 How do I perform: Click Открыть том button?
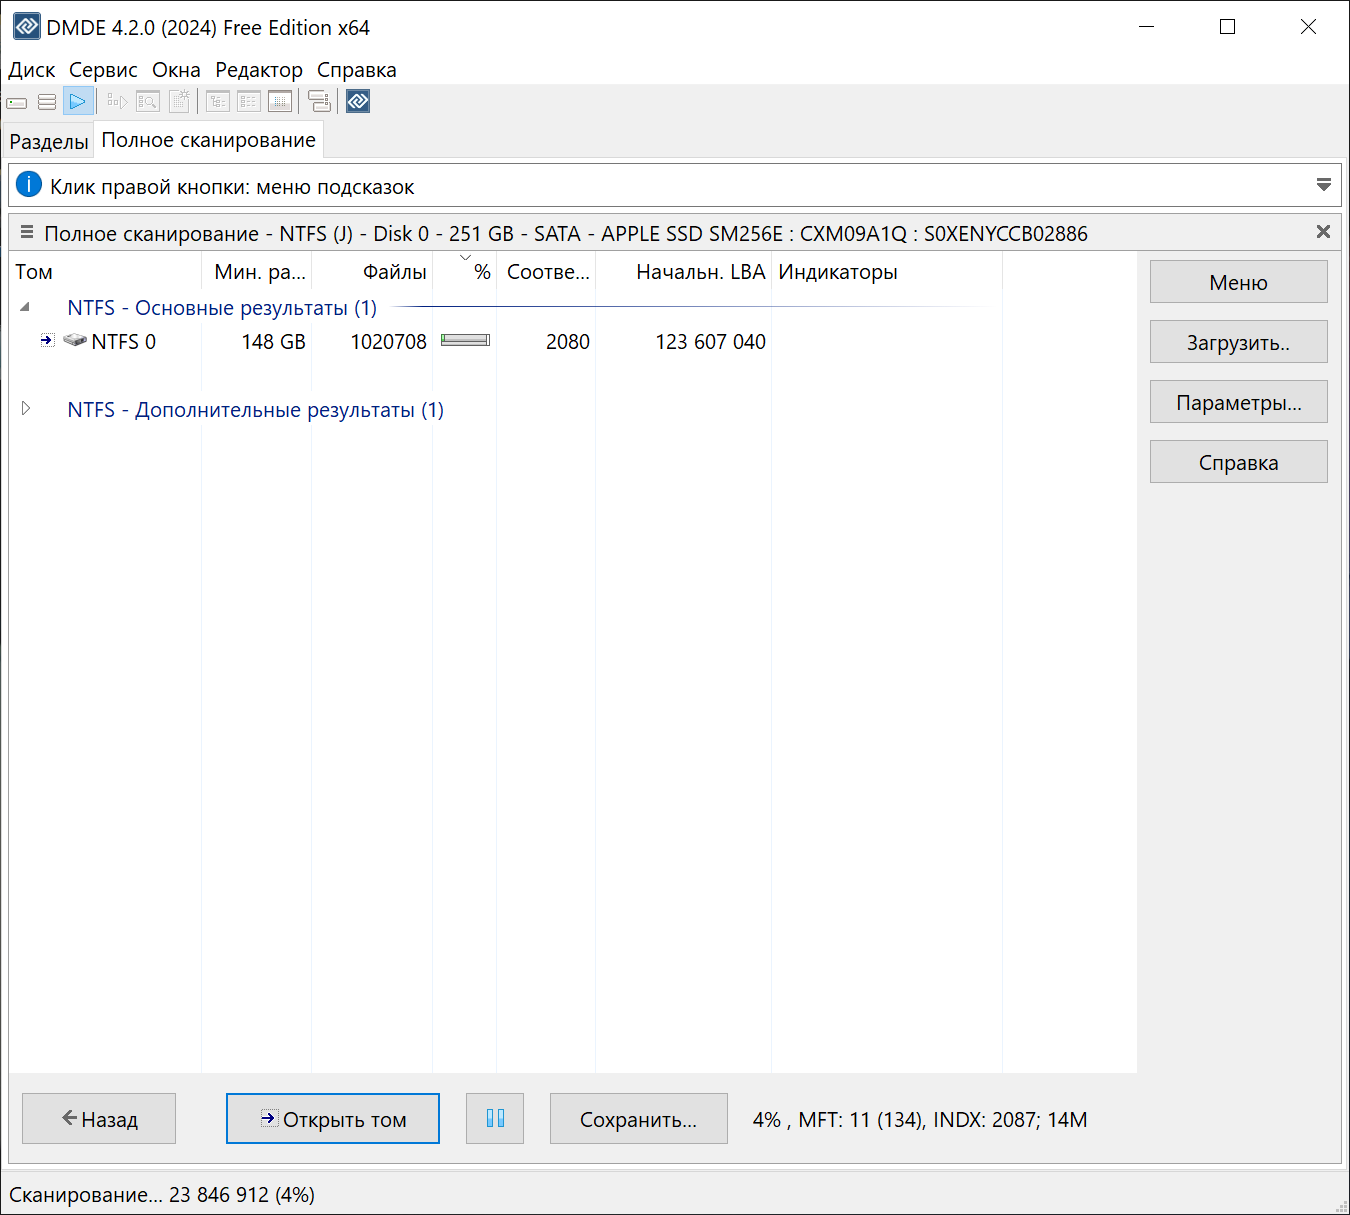(x=333, y=1118)
